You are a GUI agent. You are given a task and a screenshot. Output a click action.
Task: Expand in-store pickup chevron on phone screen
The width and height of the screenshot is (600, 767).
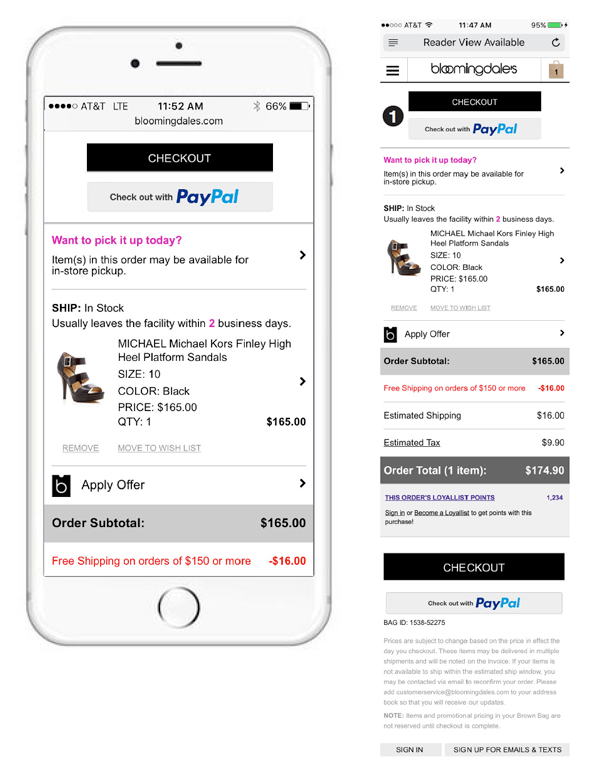click(303, 255)
